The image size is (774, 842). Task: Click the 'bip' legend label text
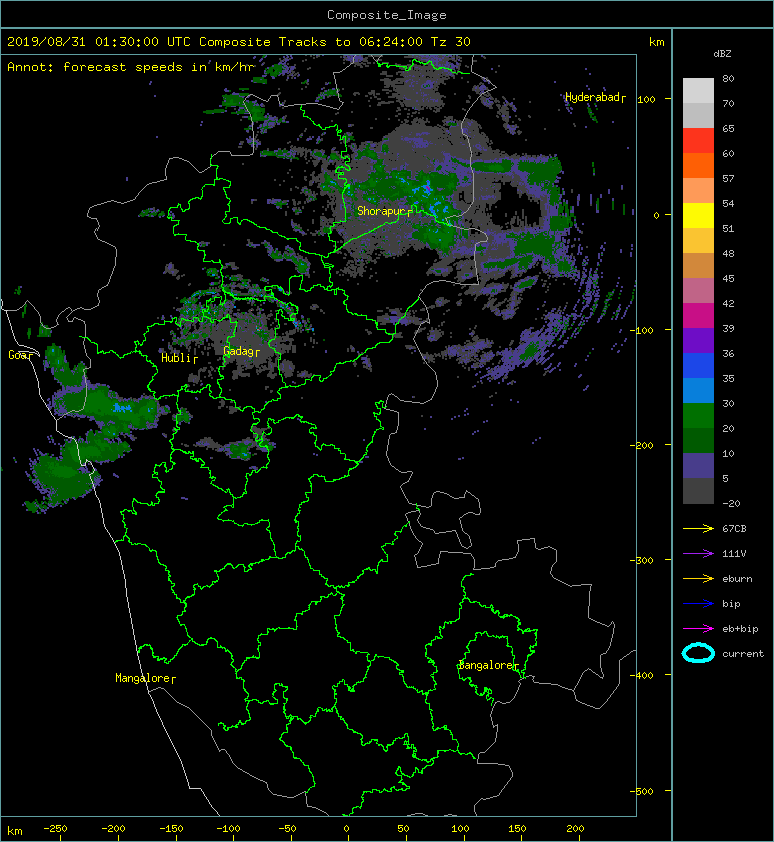pyautogui.click(x=731, y=604)
